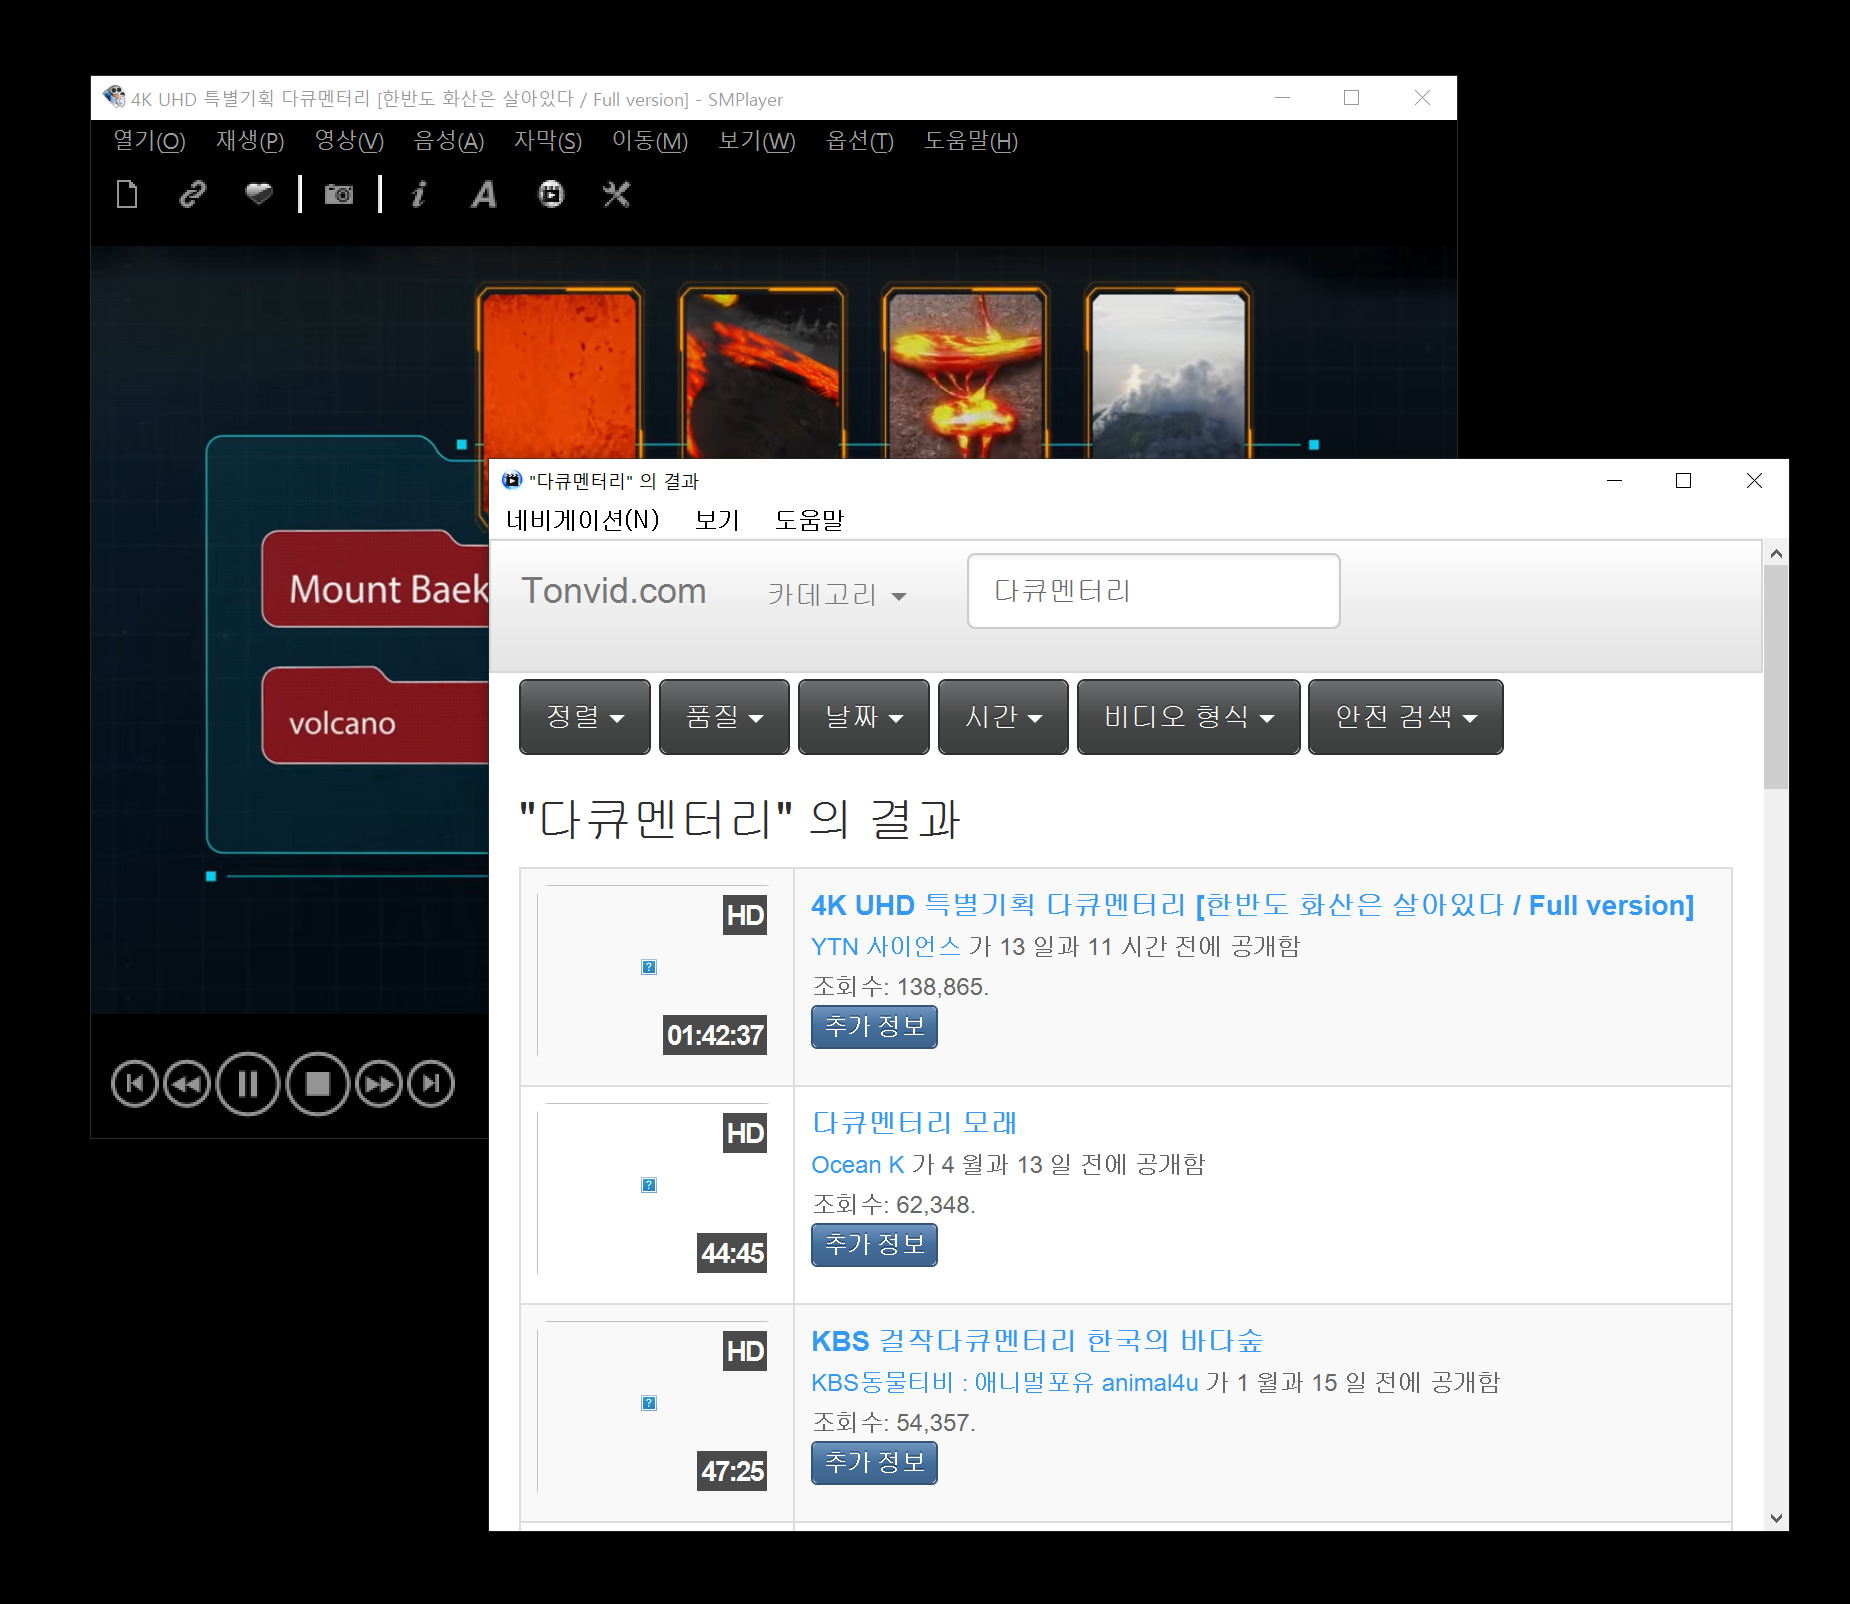Image resolution: width=1850 pixels, height=1604 pixels.
Task: Click the 다큐멘터리 search input field
Action: click(x=1152, y=591)
